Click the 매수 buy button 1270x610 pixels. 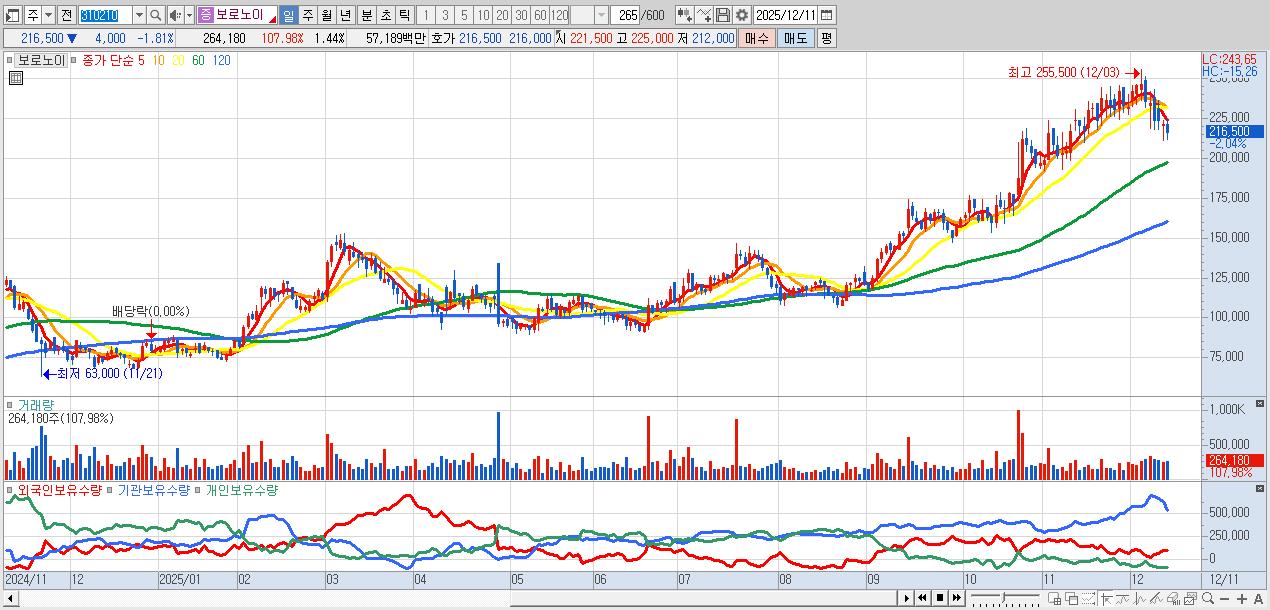(x=757, y=38)
